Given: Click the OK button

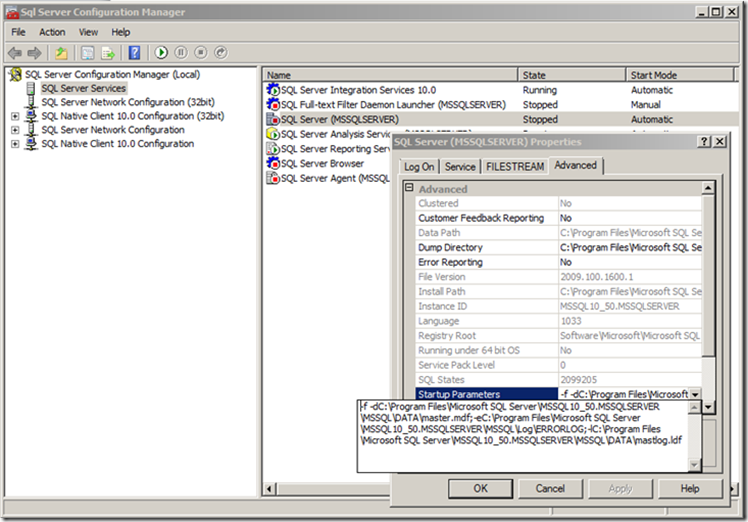Looking at the screenshot, I should [x=480, y=489].
